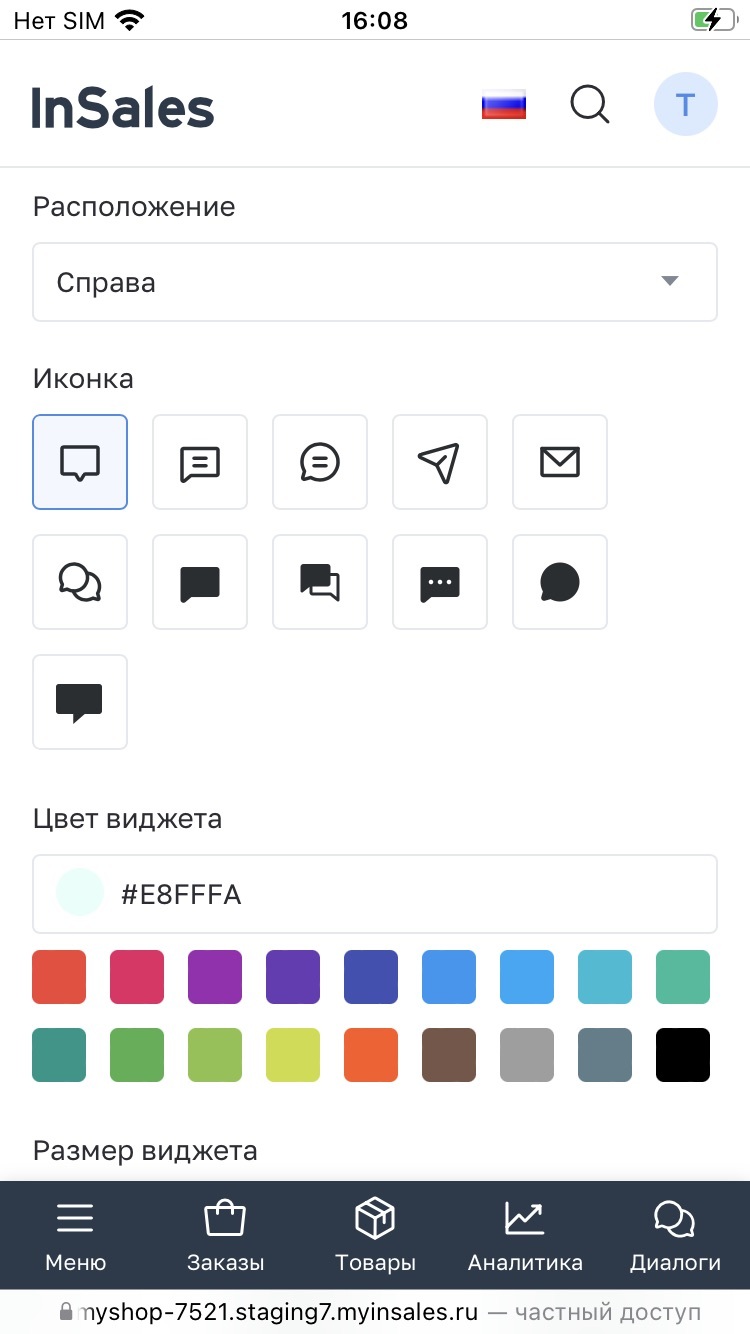Select the paper plane widget icon
This screenshot has height=1334, width=750.
[x=440, y=462]
